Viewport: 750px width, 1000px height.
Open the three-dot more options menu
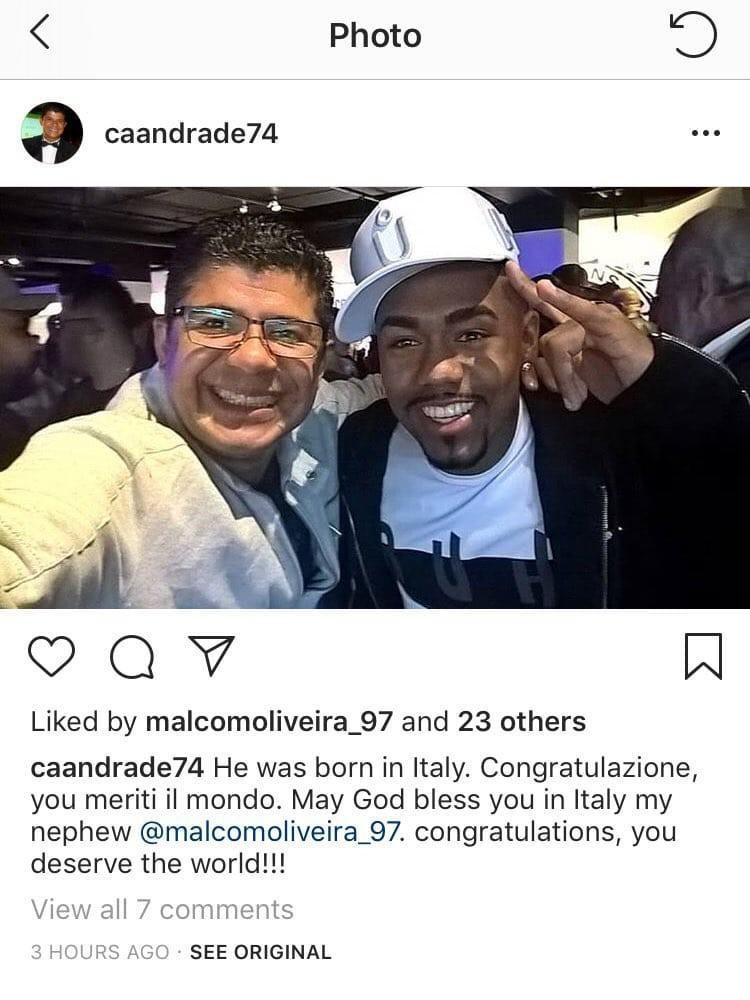tap(706, 133)
